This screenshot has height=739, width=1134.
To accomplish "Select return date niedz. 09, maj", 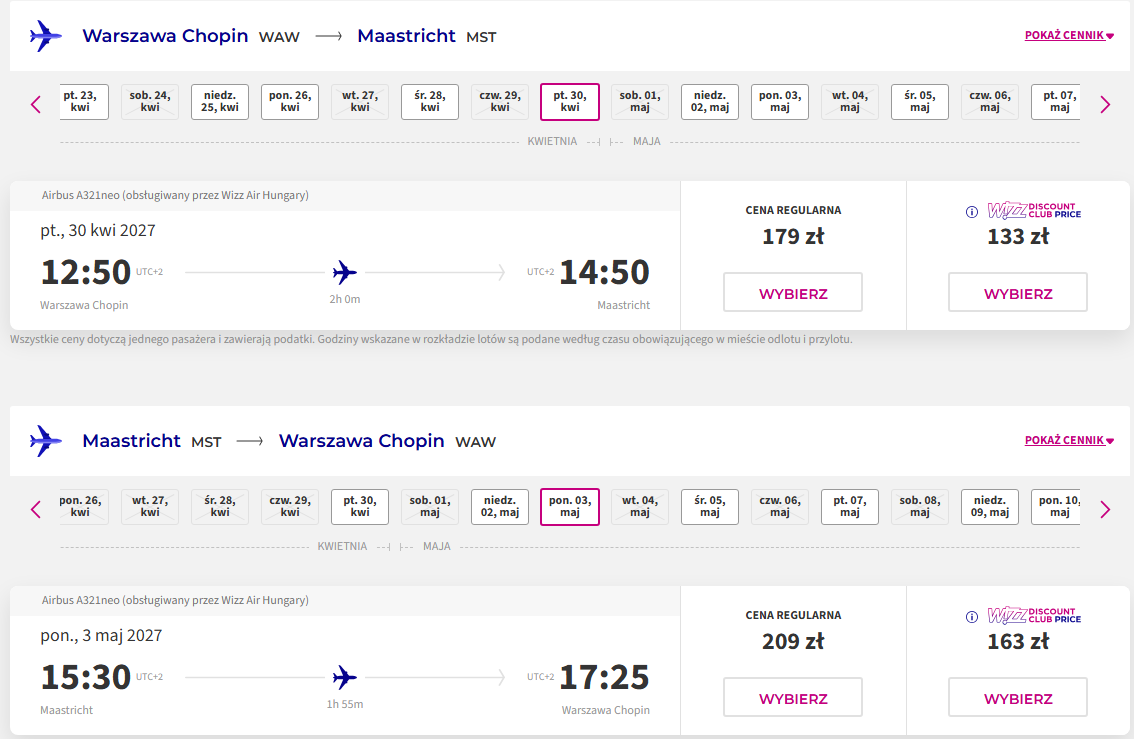I will [x=990, y=507].
